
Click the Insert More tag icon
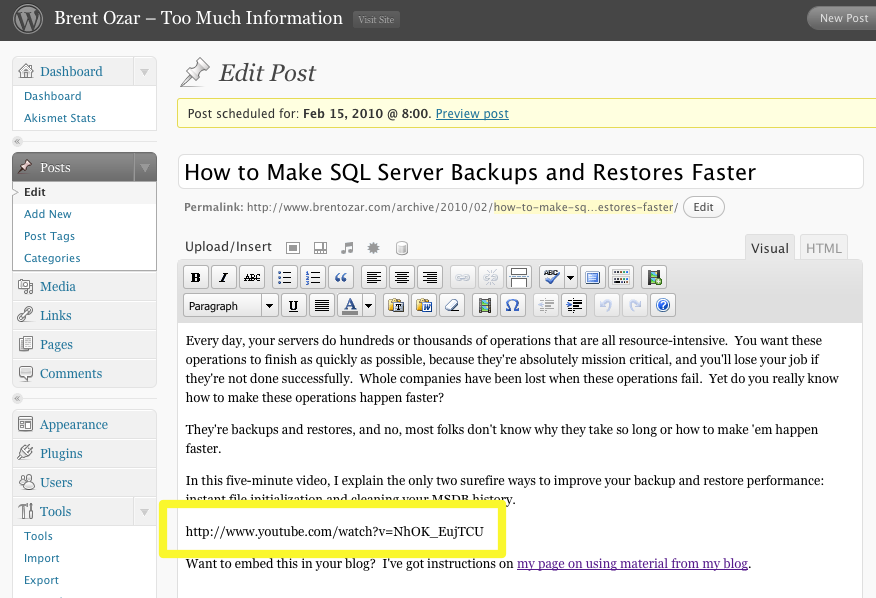(x=519, y=278)
